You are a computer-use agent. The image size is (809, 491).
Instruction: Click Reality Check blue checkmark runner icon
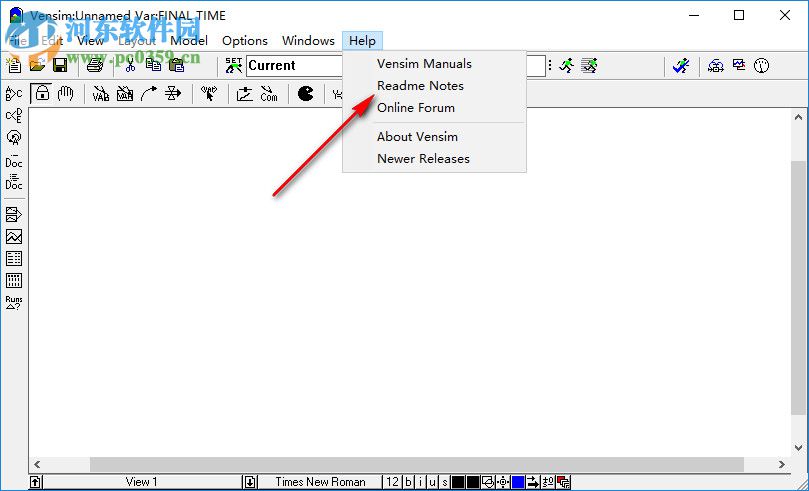coord(681,66)
